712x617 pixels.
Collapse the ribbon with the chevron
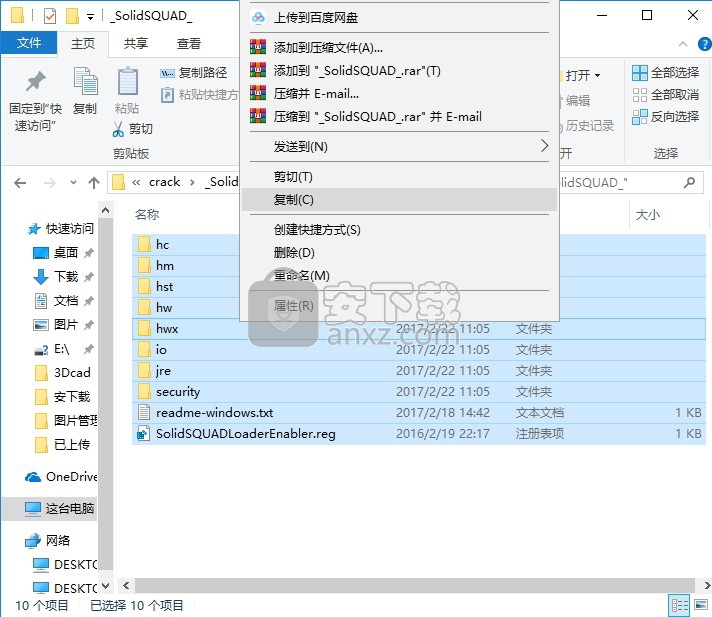[x=682, y=44]
